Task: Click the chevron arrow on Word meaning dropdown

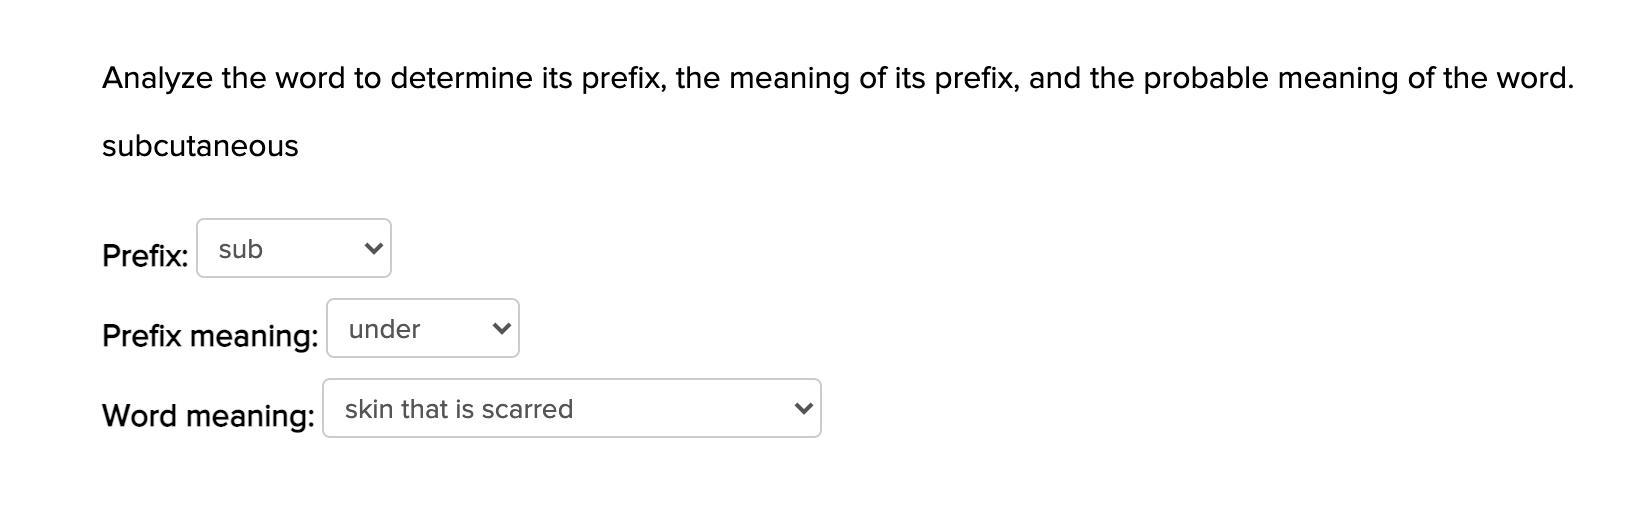Action: click(802, 408)
